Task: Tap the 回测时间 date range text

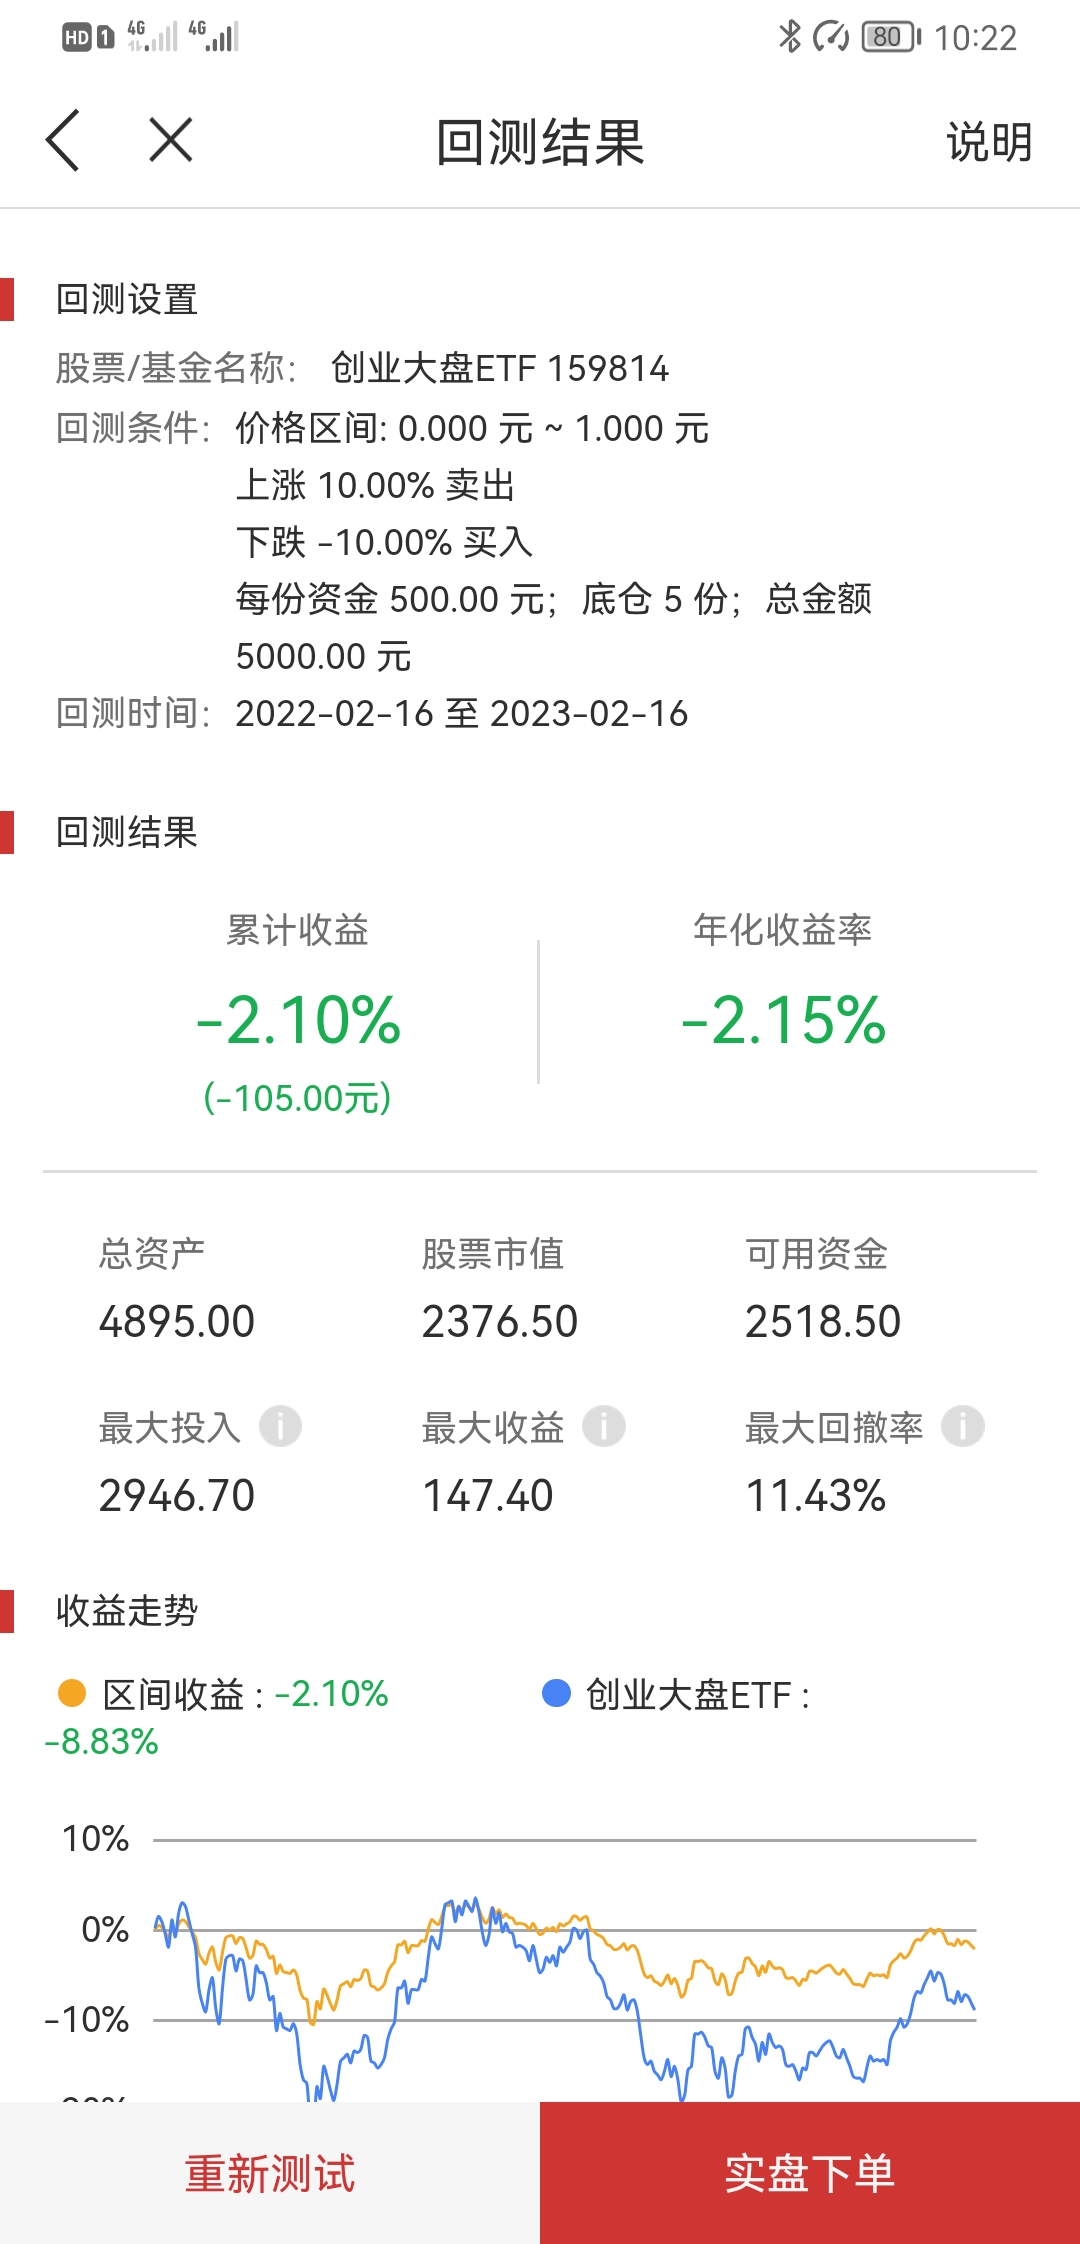Action: [x=461, y=713]
